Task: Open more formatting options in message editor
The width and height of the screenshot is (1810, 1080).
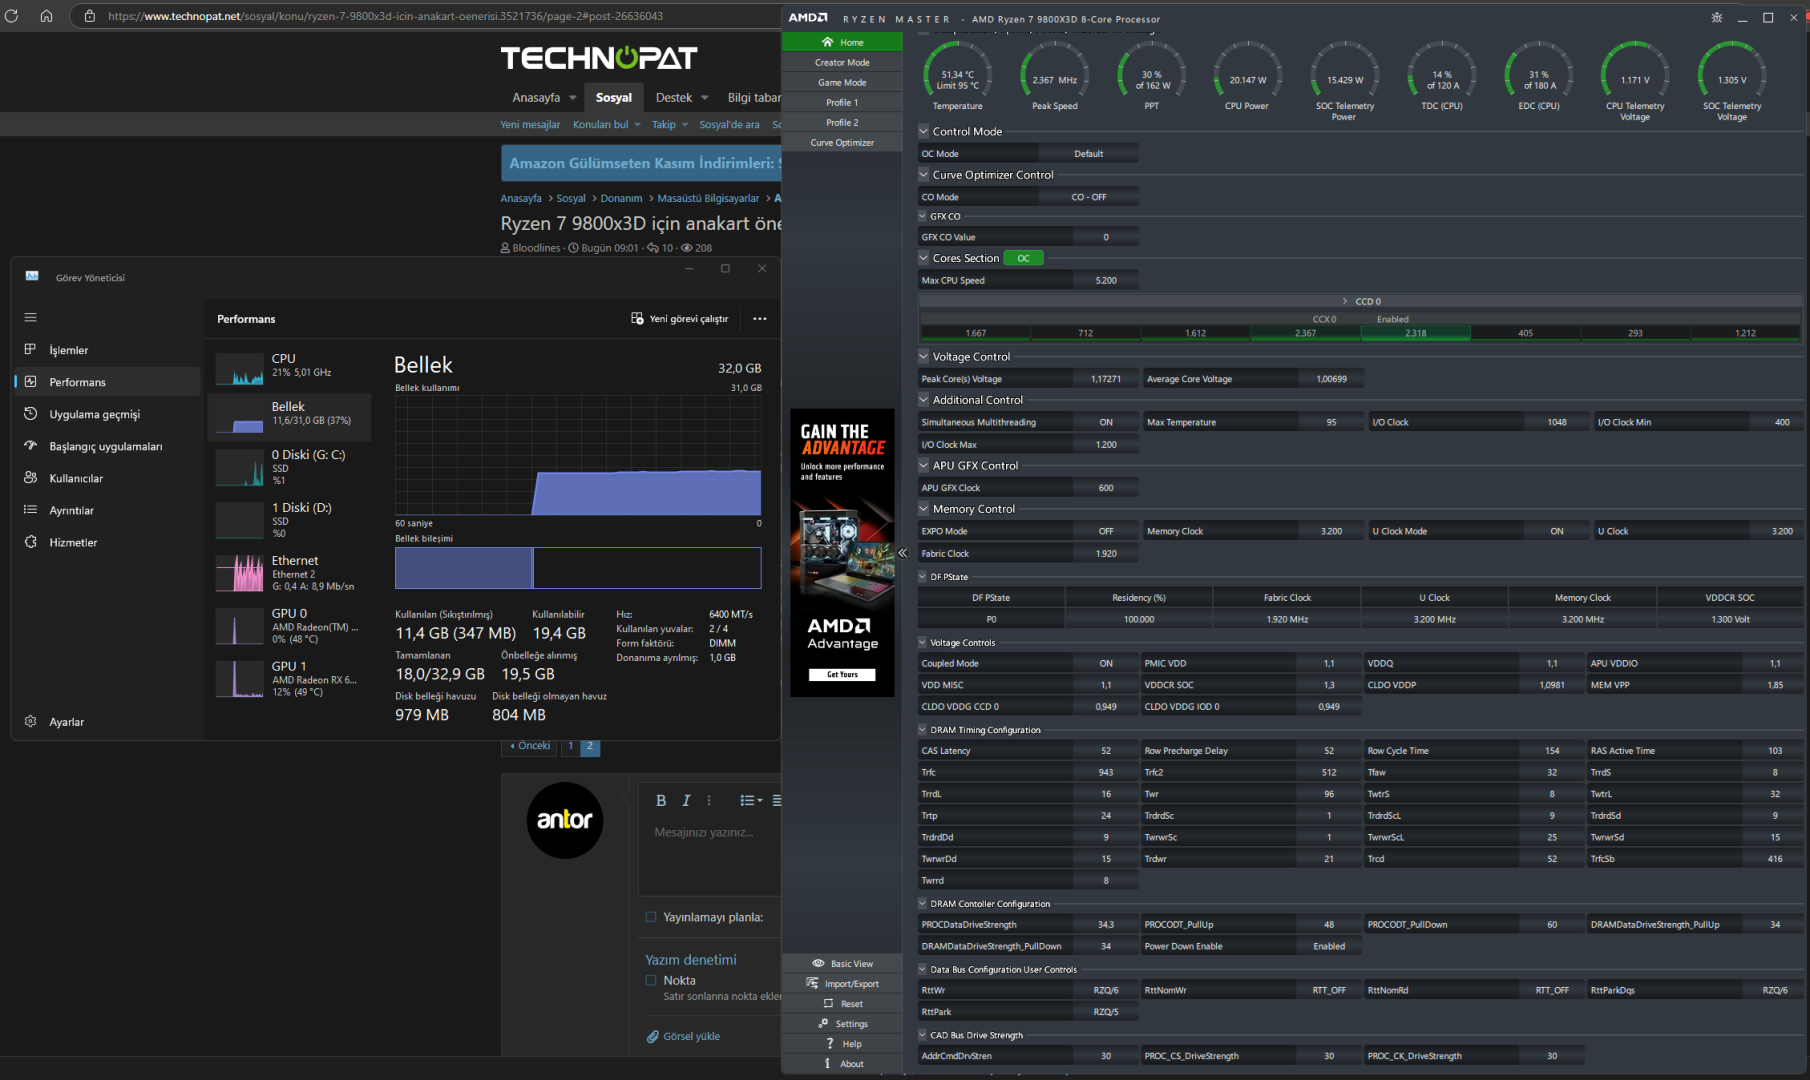Action: [x=709, y=800]
